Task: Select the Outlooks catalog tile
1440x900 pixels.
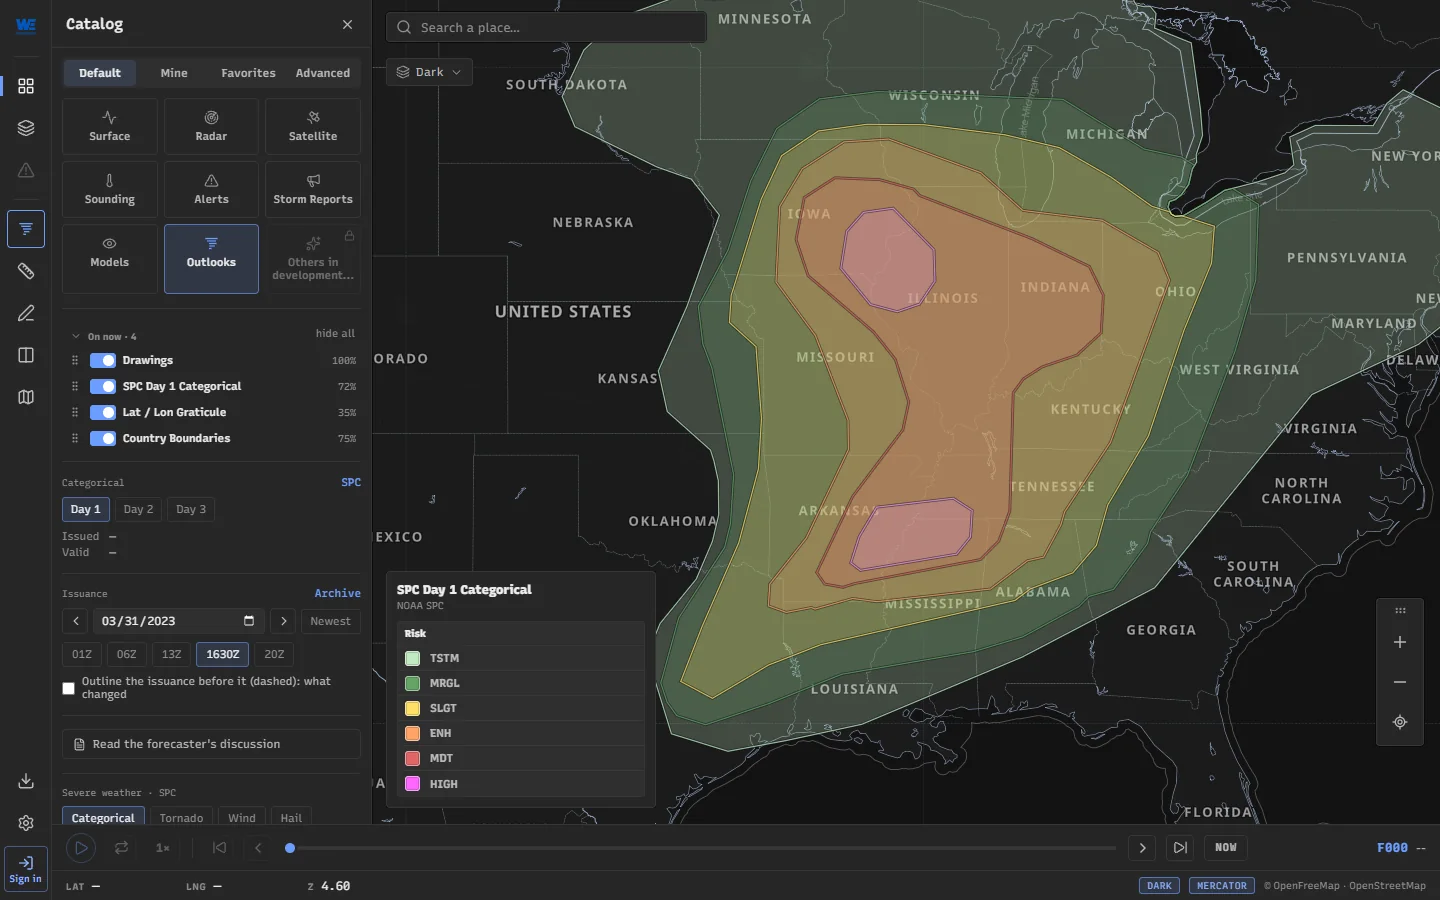Action: point(211,259)
